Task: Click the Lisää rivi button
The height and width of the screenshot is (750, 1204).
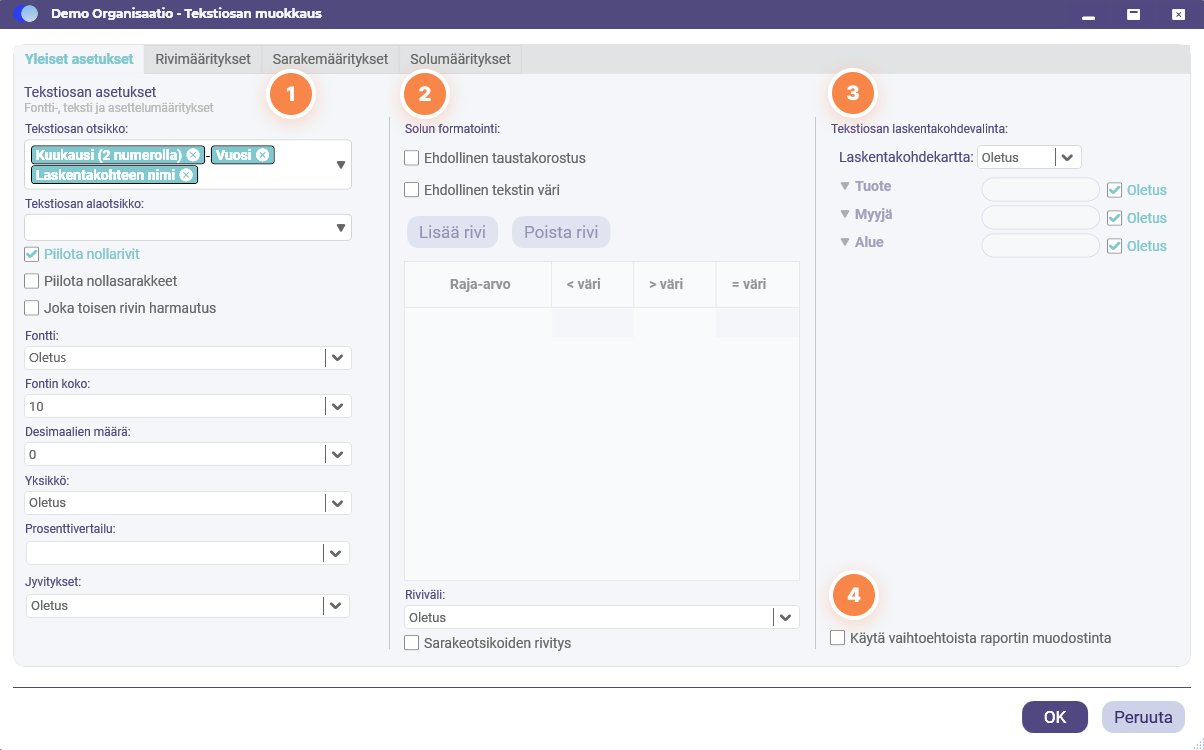Action: click(x=453, y=232)
